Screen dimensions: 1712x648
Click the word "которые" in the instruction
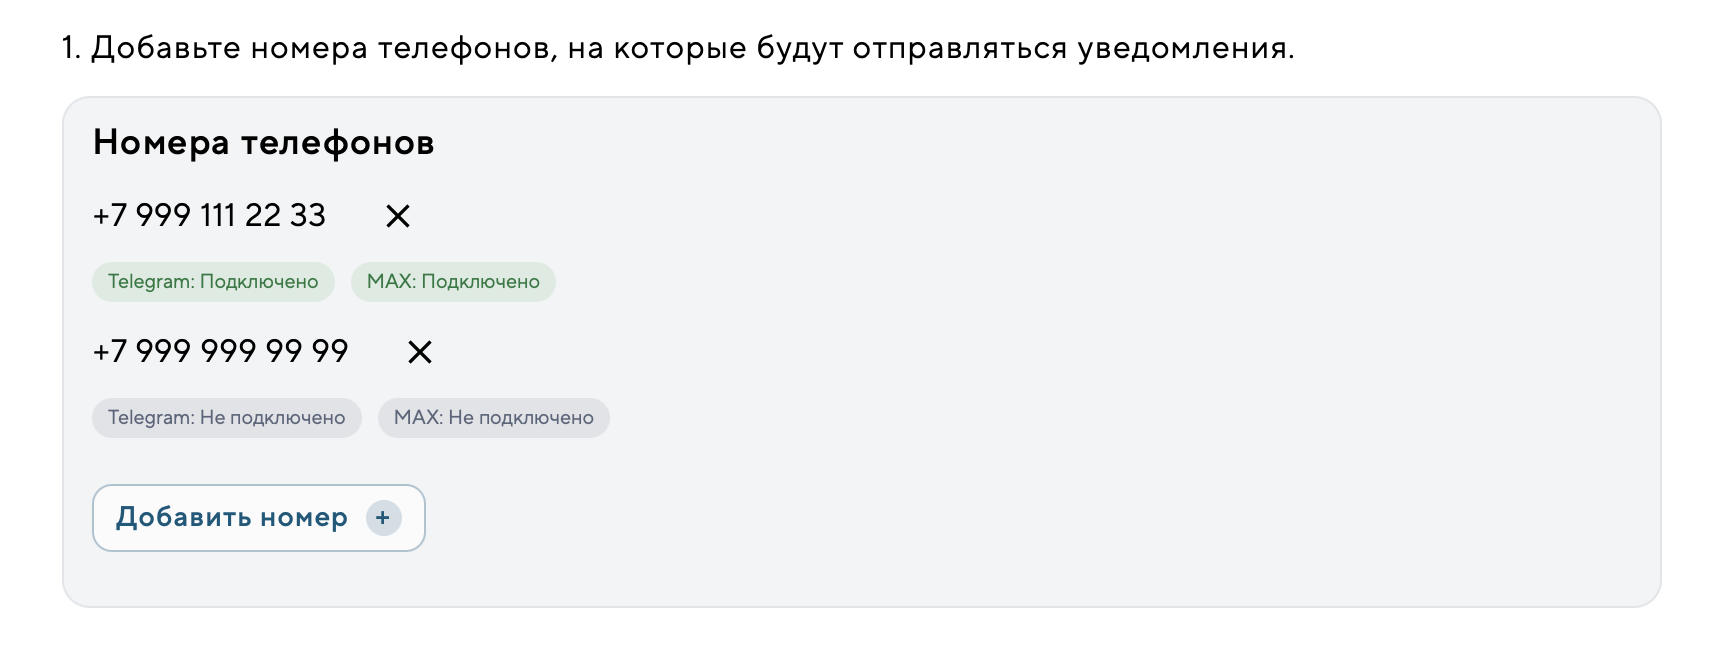coord(679,48)
